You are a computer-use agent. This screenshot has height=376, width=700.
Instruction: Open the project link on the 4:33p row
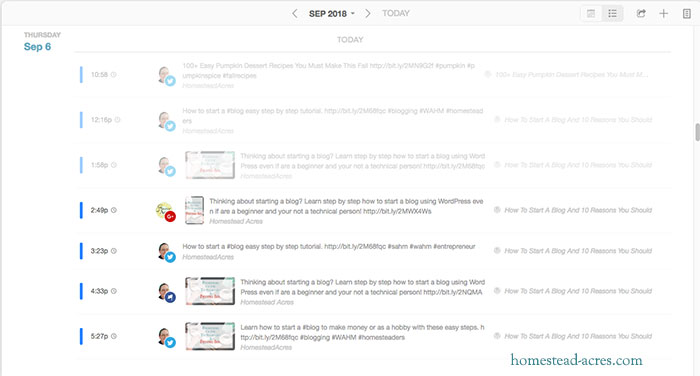(578, 291)
